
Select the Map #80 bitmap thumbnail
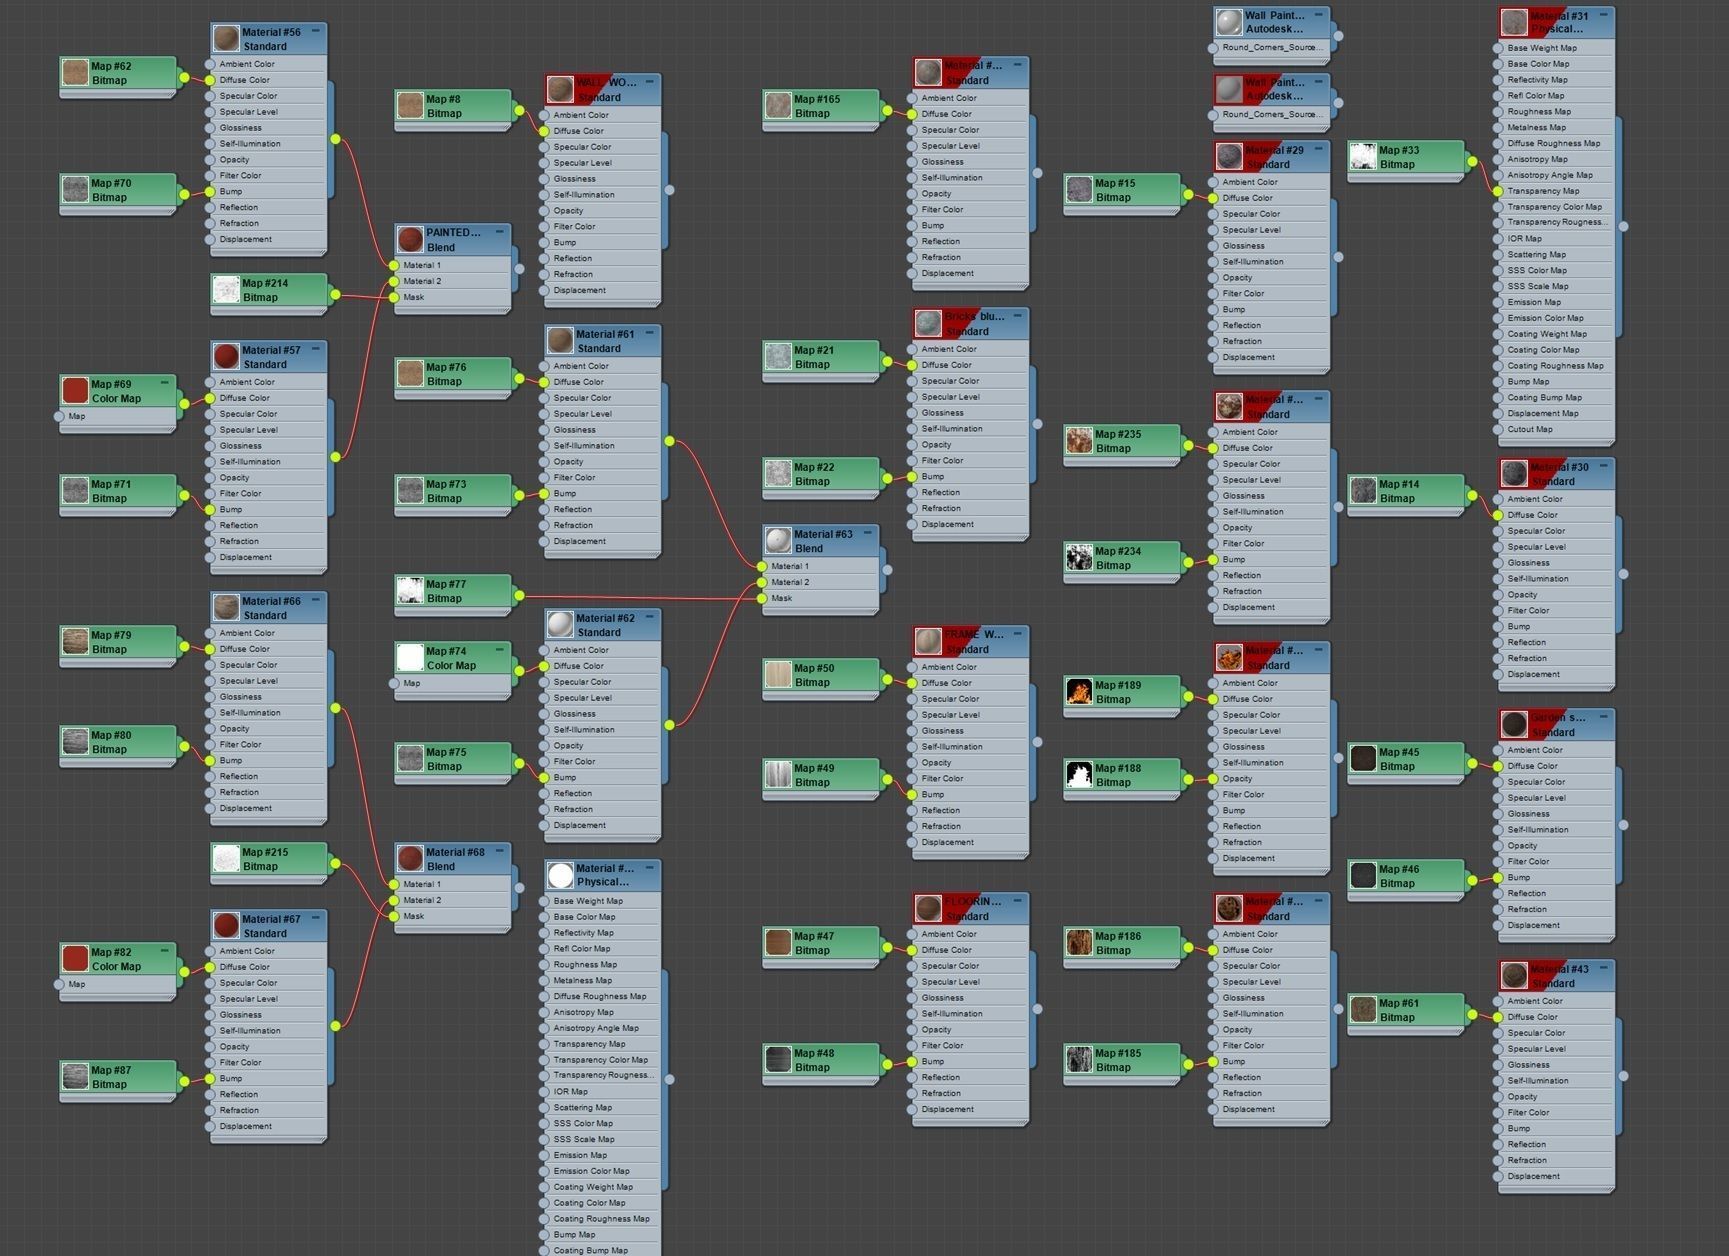coord(75,742)
